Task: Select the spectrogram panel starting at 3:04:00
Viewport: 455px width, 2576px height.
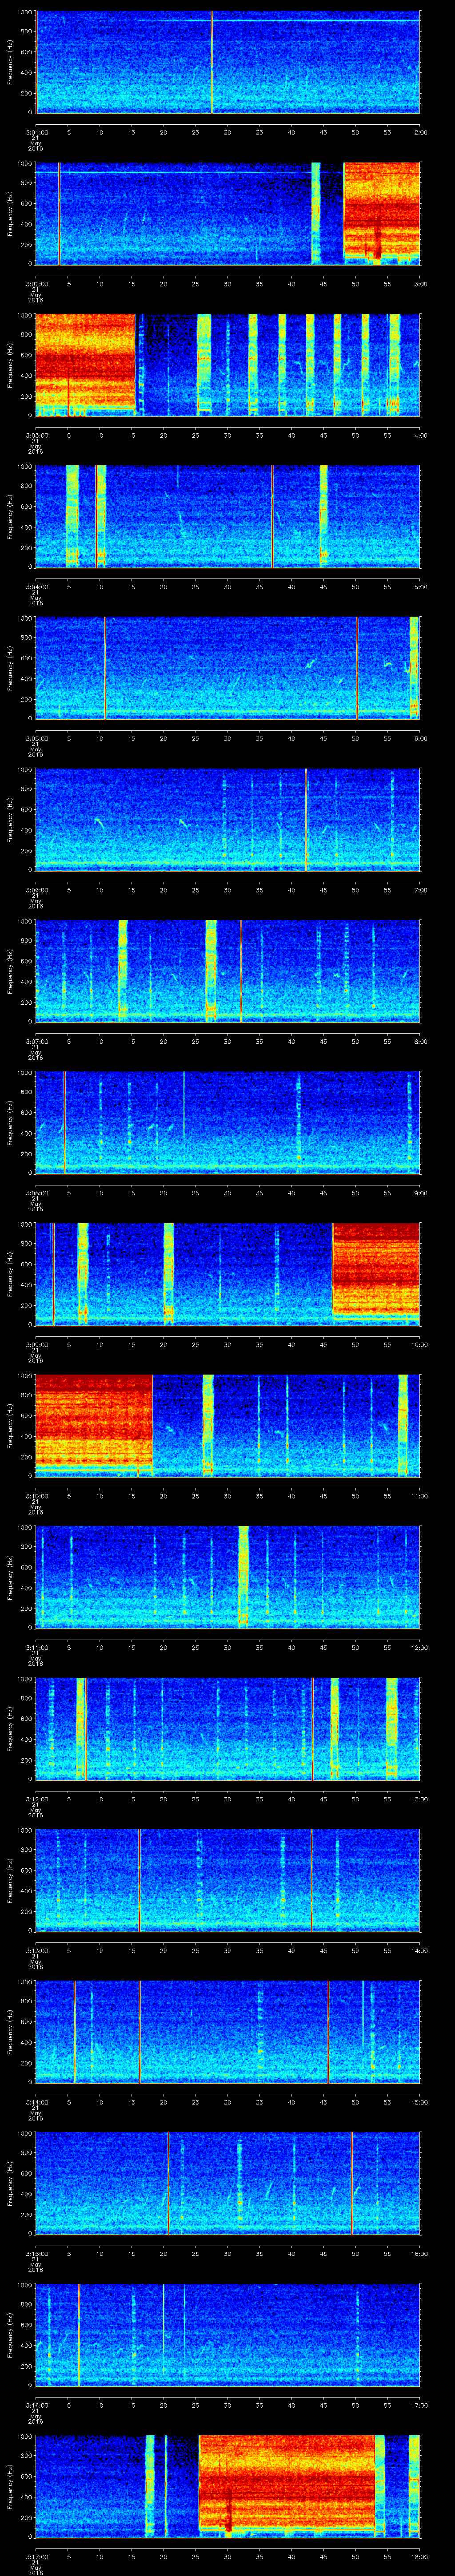Action: [227, 516]
